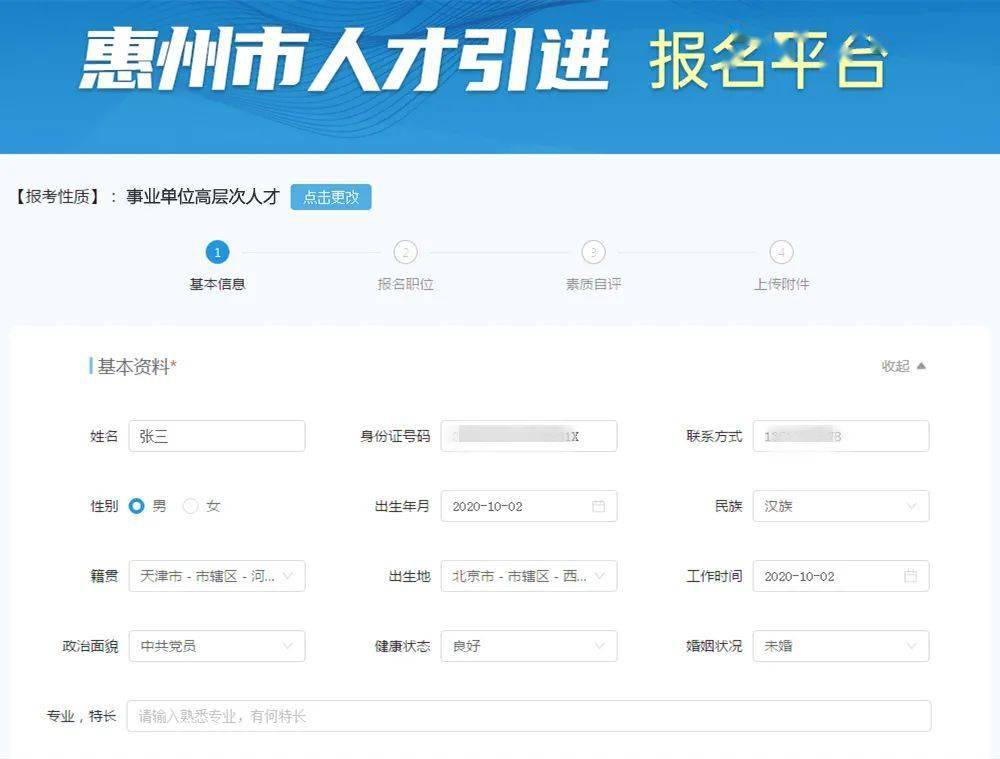This screenshot has height=759, width=1000.
Task: Click calendar icon in 出生年月 field
Action: (598, 506)
